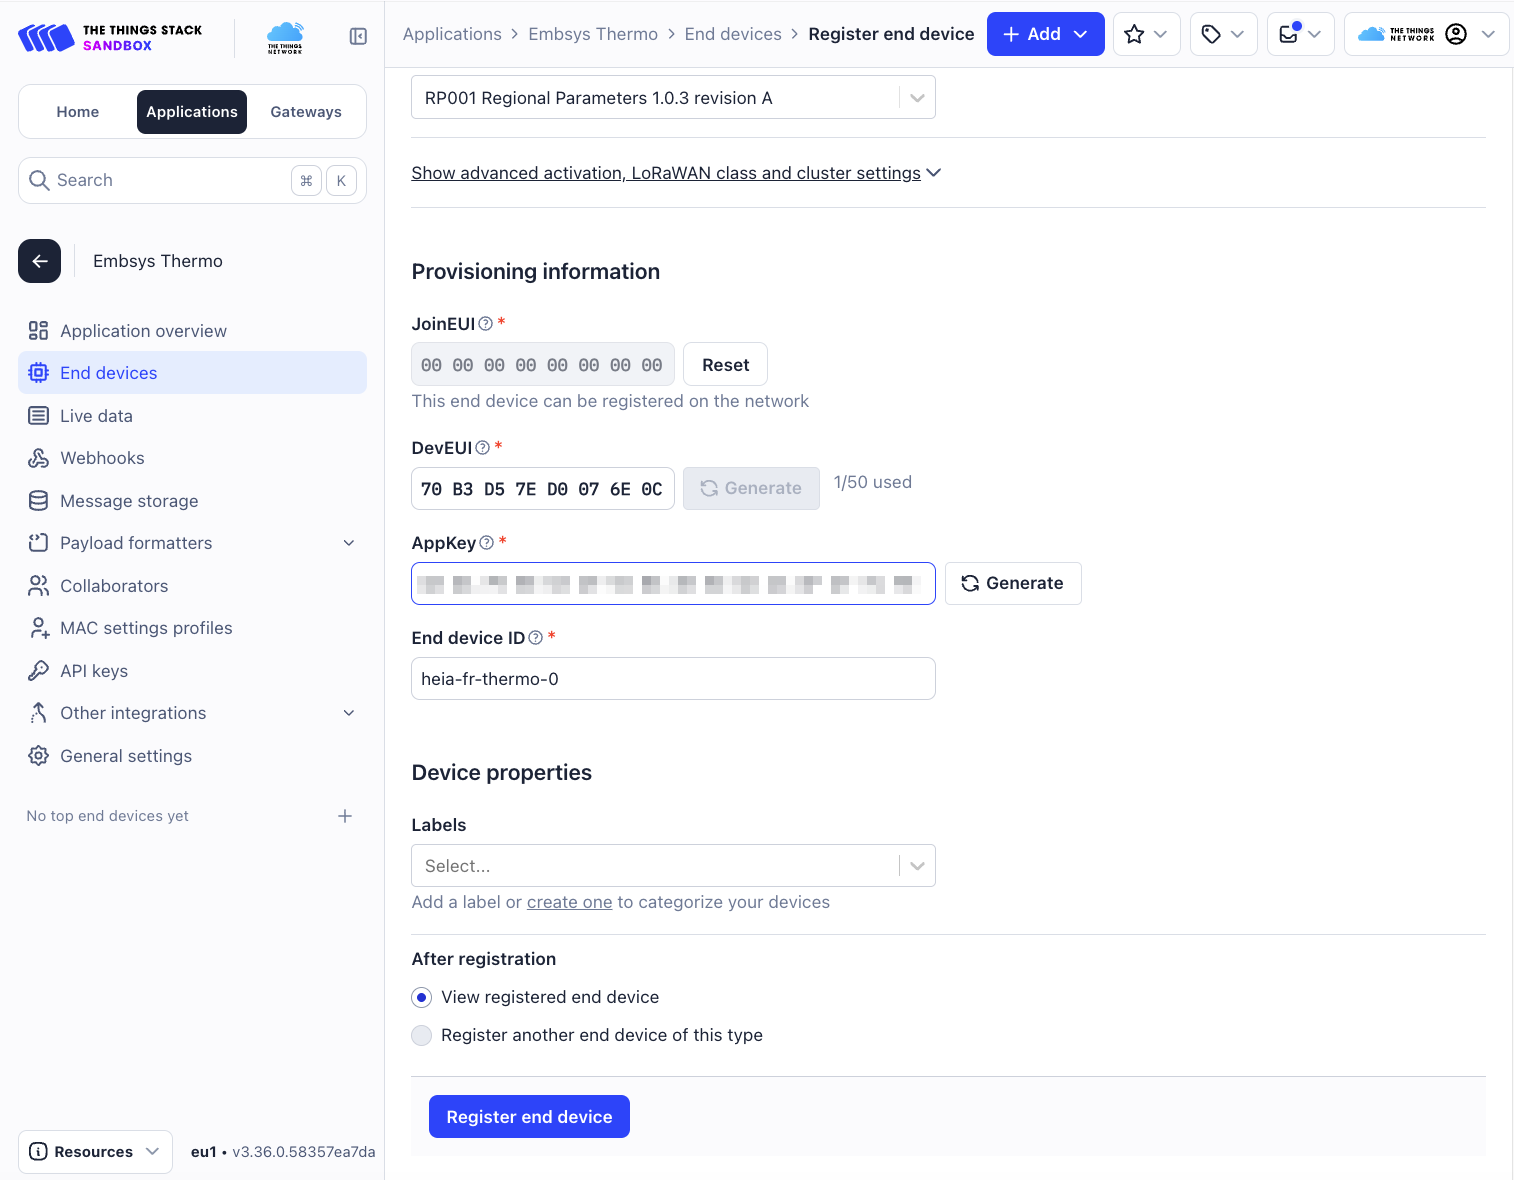Viewport: 1514px width, 1180px height.
Task: Click the Register end device button
Action: coord(529,1117)
